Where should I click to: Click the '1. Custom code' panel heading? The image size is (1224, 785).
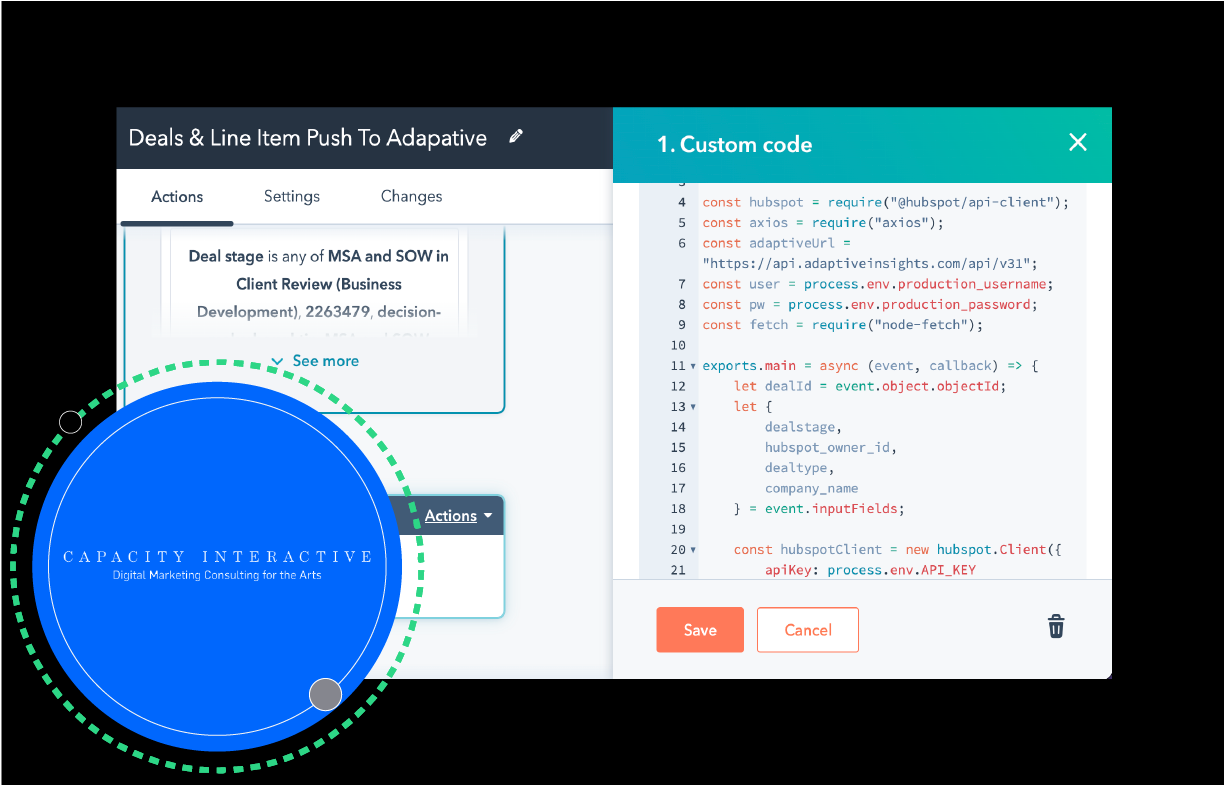click(734, 144)
